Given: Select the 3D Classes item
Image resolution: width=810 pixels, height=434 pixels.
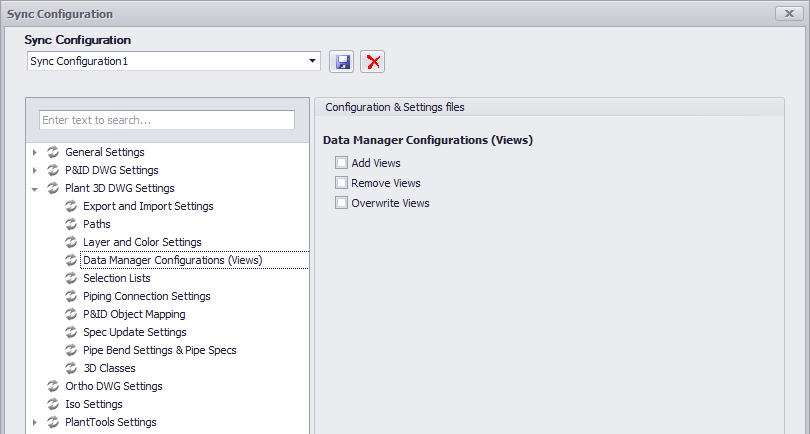Looking at the screenshot, I should [110, 368].
